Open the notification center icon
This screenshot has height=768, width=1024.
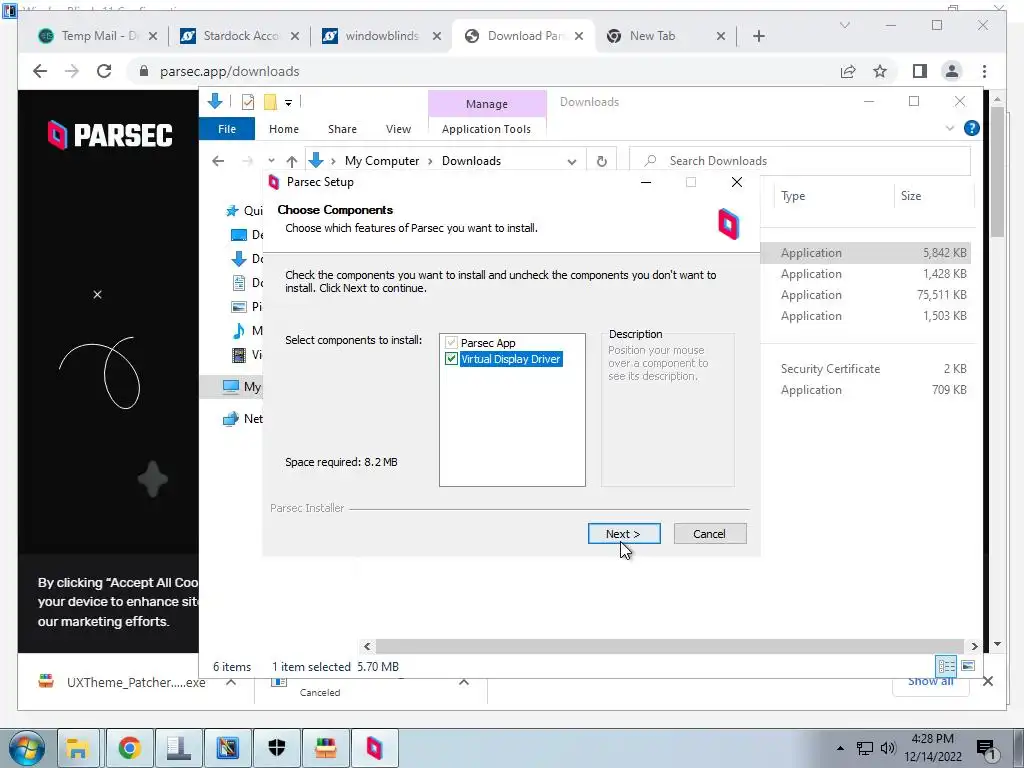pos(986,749)
